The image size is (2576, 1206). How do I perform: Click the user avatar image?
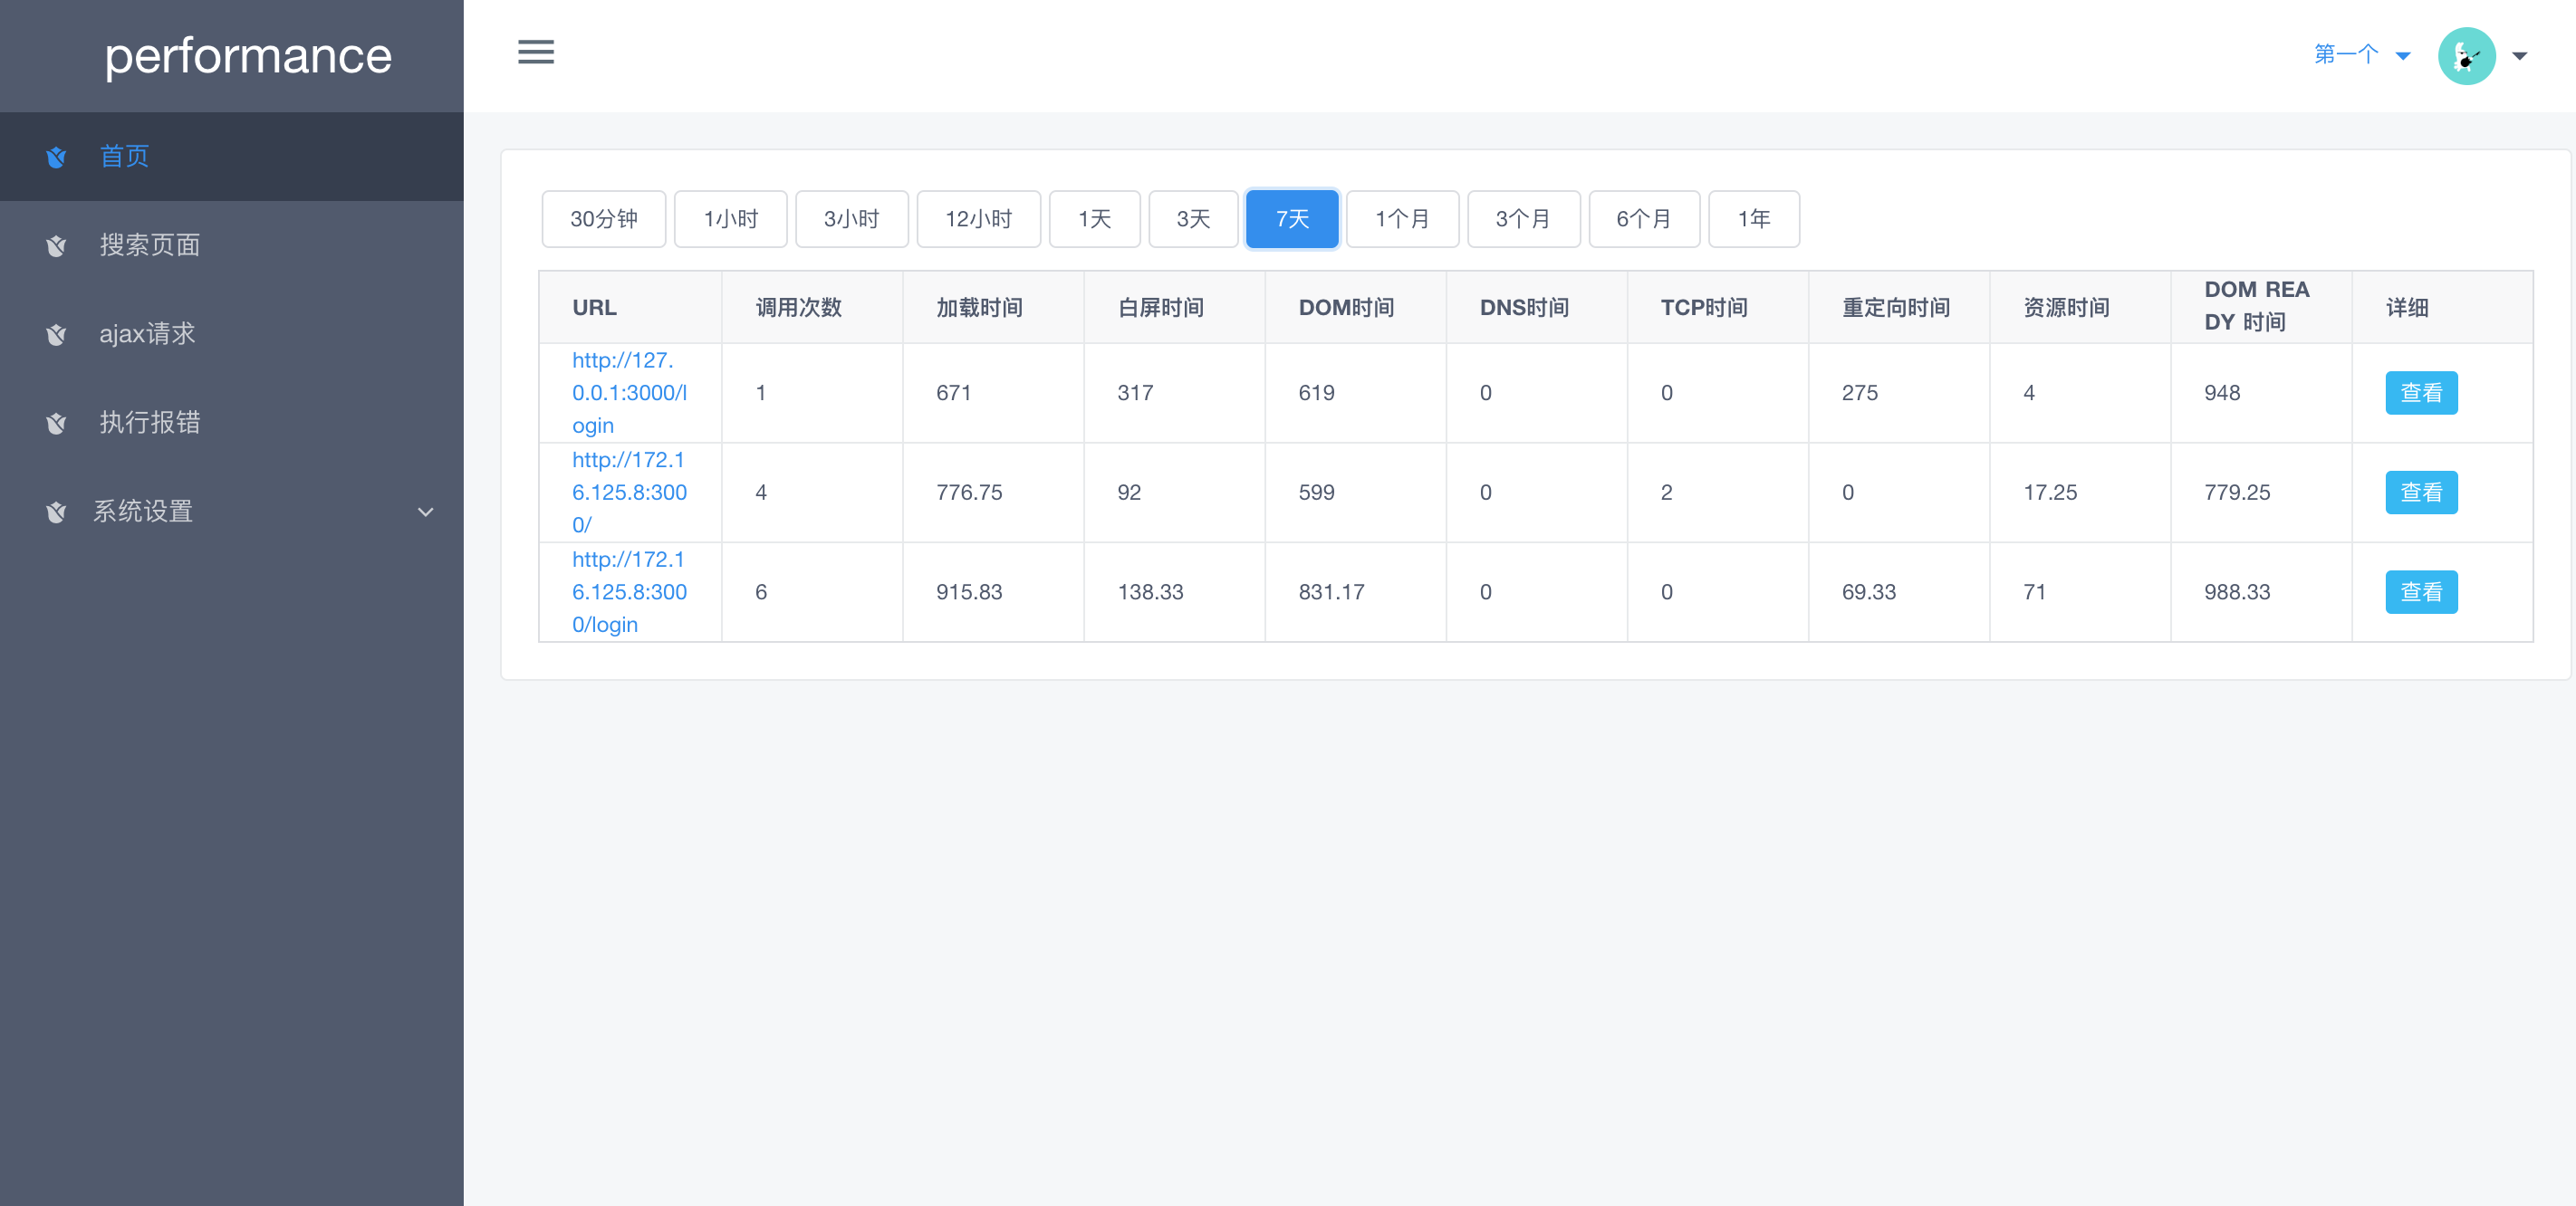click(2466, 56)
